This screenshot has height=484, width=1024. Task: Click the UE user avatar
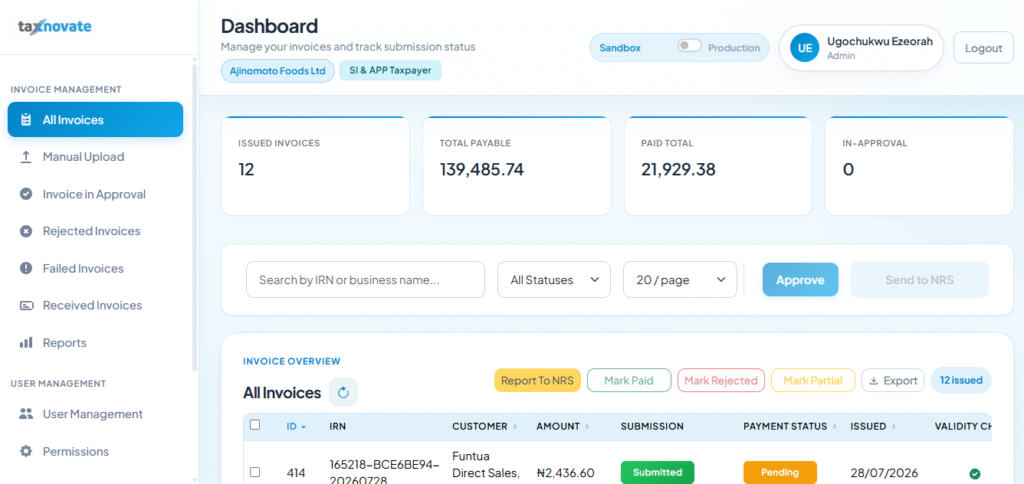[805, 48]
